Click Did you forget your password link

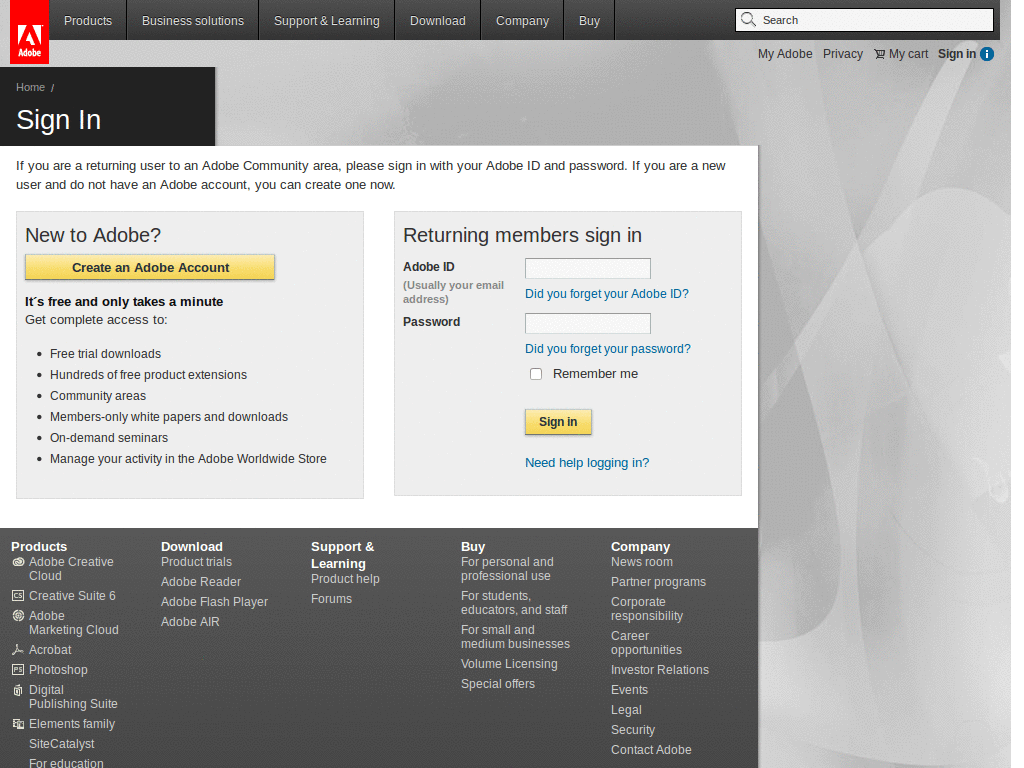coord(607,349)
